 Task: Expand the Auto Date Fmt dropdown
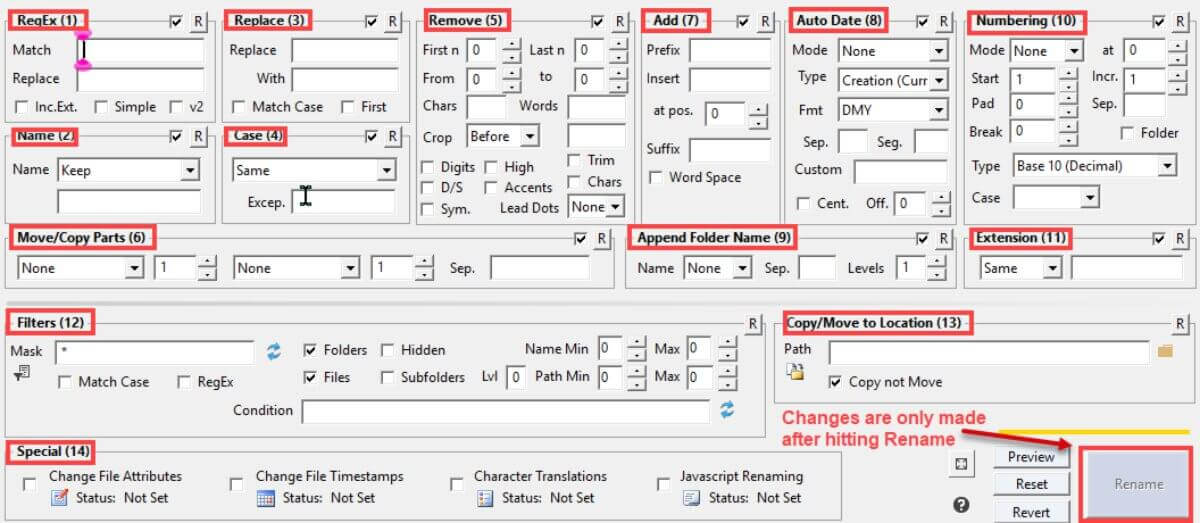click(x=938, y=111)
